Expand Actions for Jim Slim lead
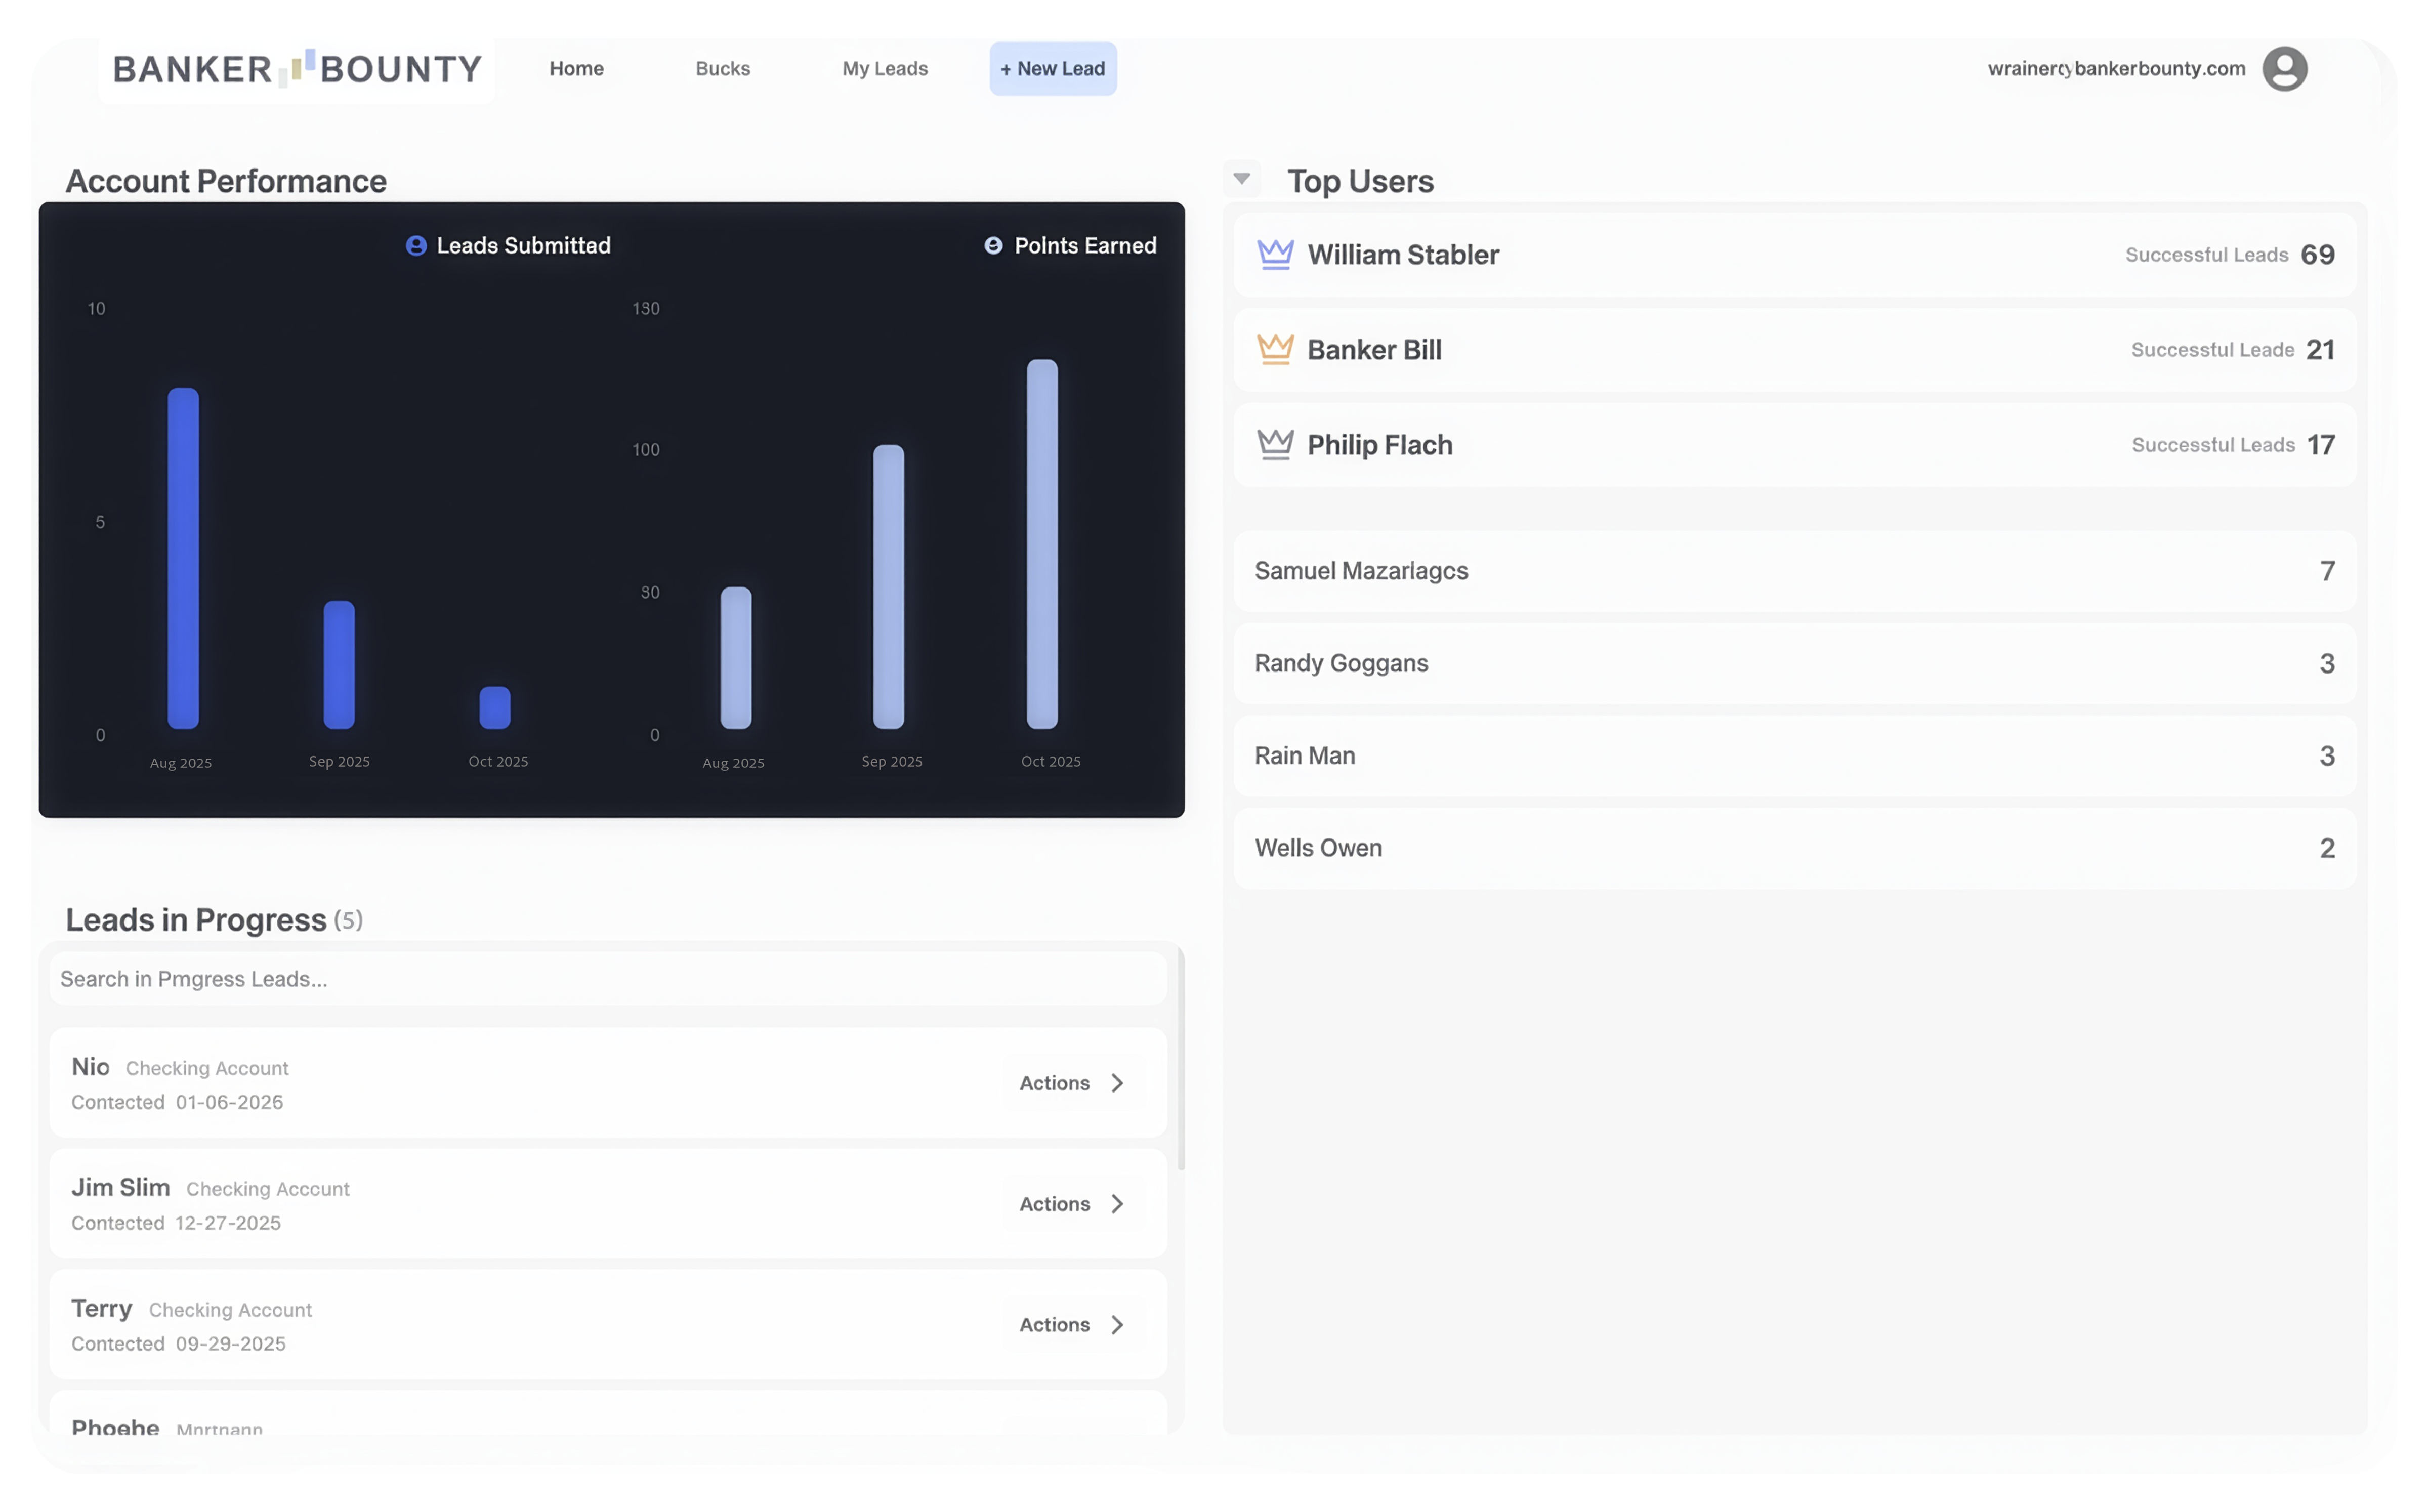This screenshot has height=1512, width=2429. 1071,1204
